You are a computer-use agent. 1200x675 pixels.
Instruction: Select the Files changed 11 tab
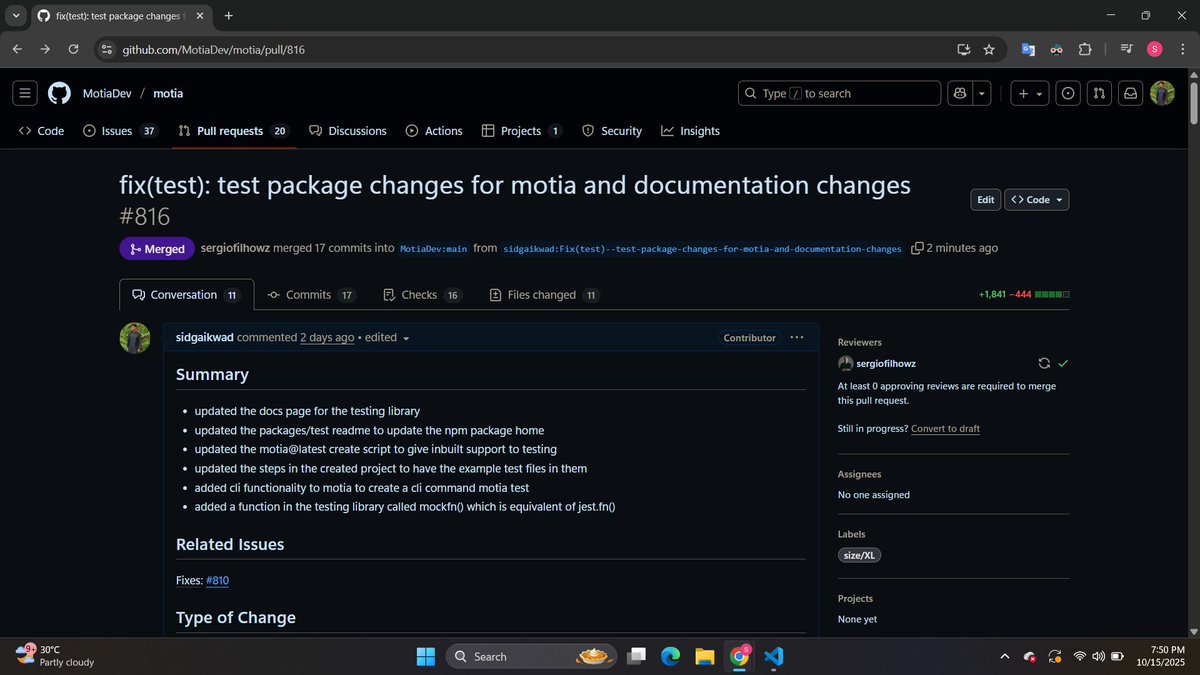[544, 295]
